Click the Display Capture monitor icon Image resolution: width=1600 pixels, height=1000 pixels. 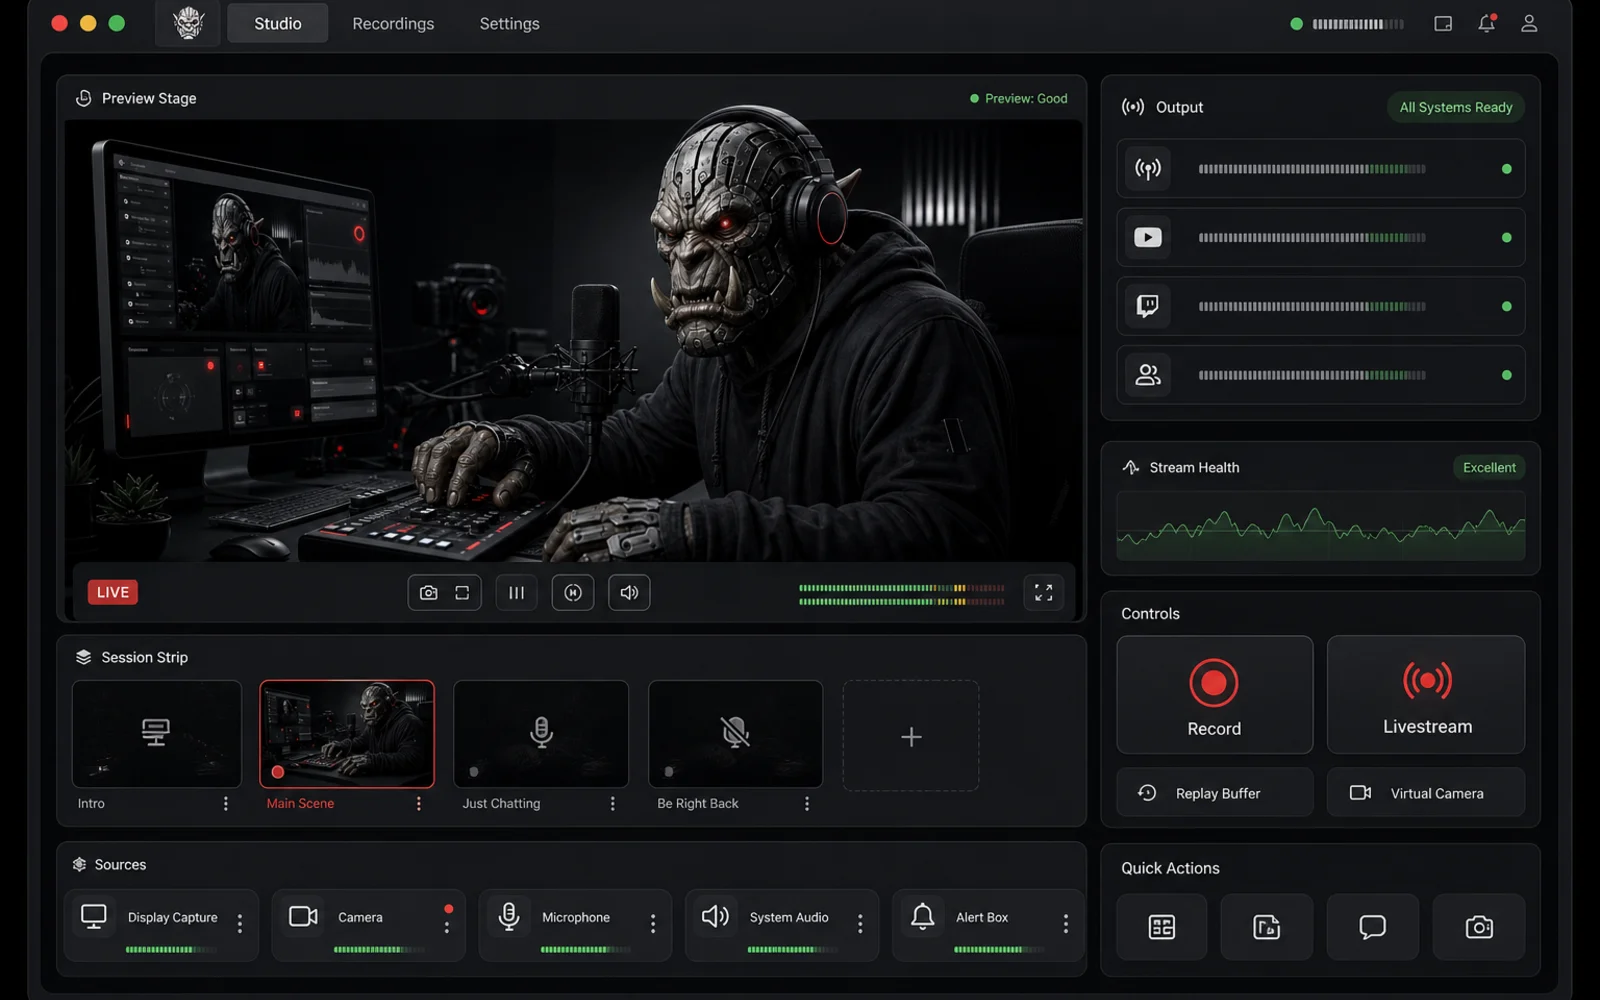[x=94, y=917]
